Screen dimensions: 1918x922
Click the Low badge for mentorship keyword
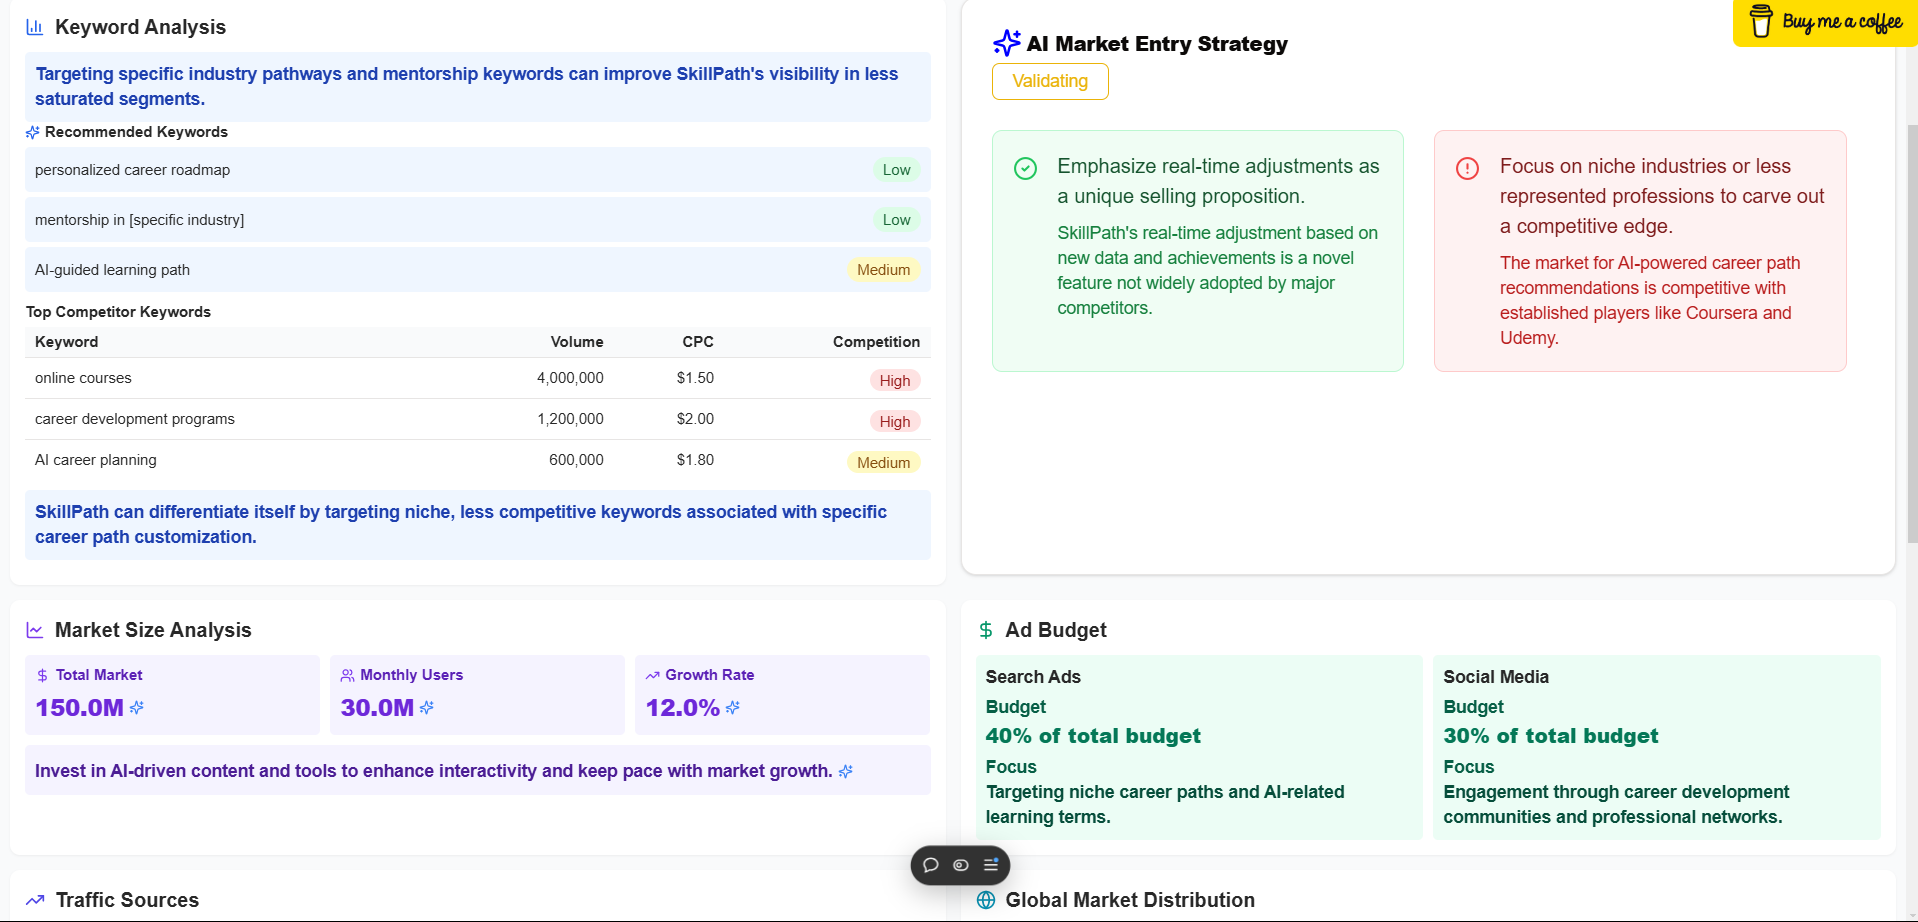click(896, 220)
